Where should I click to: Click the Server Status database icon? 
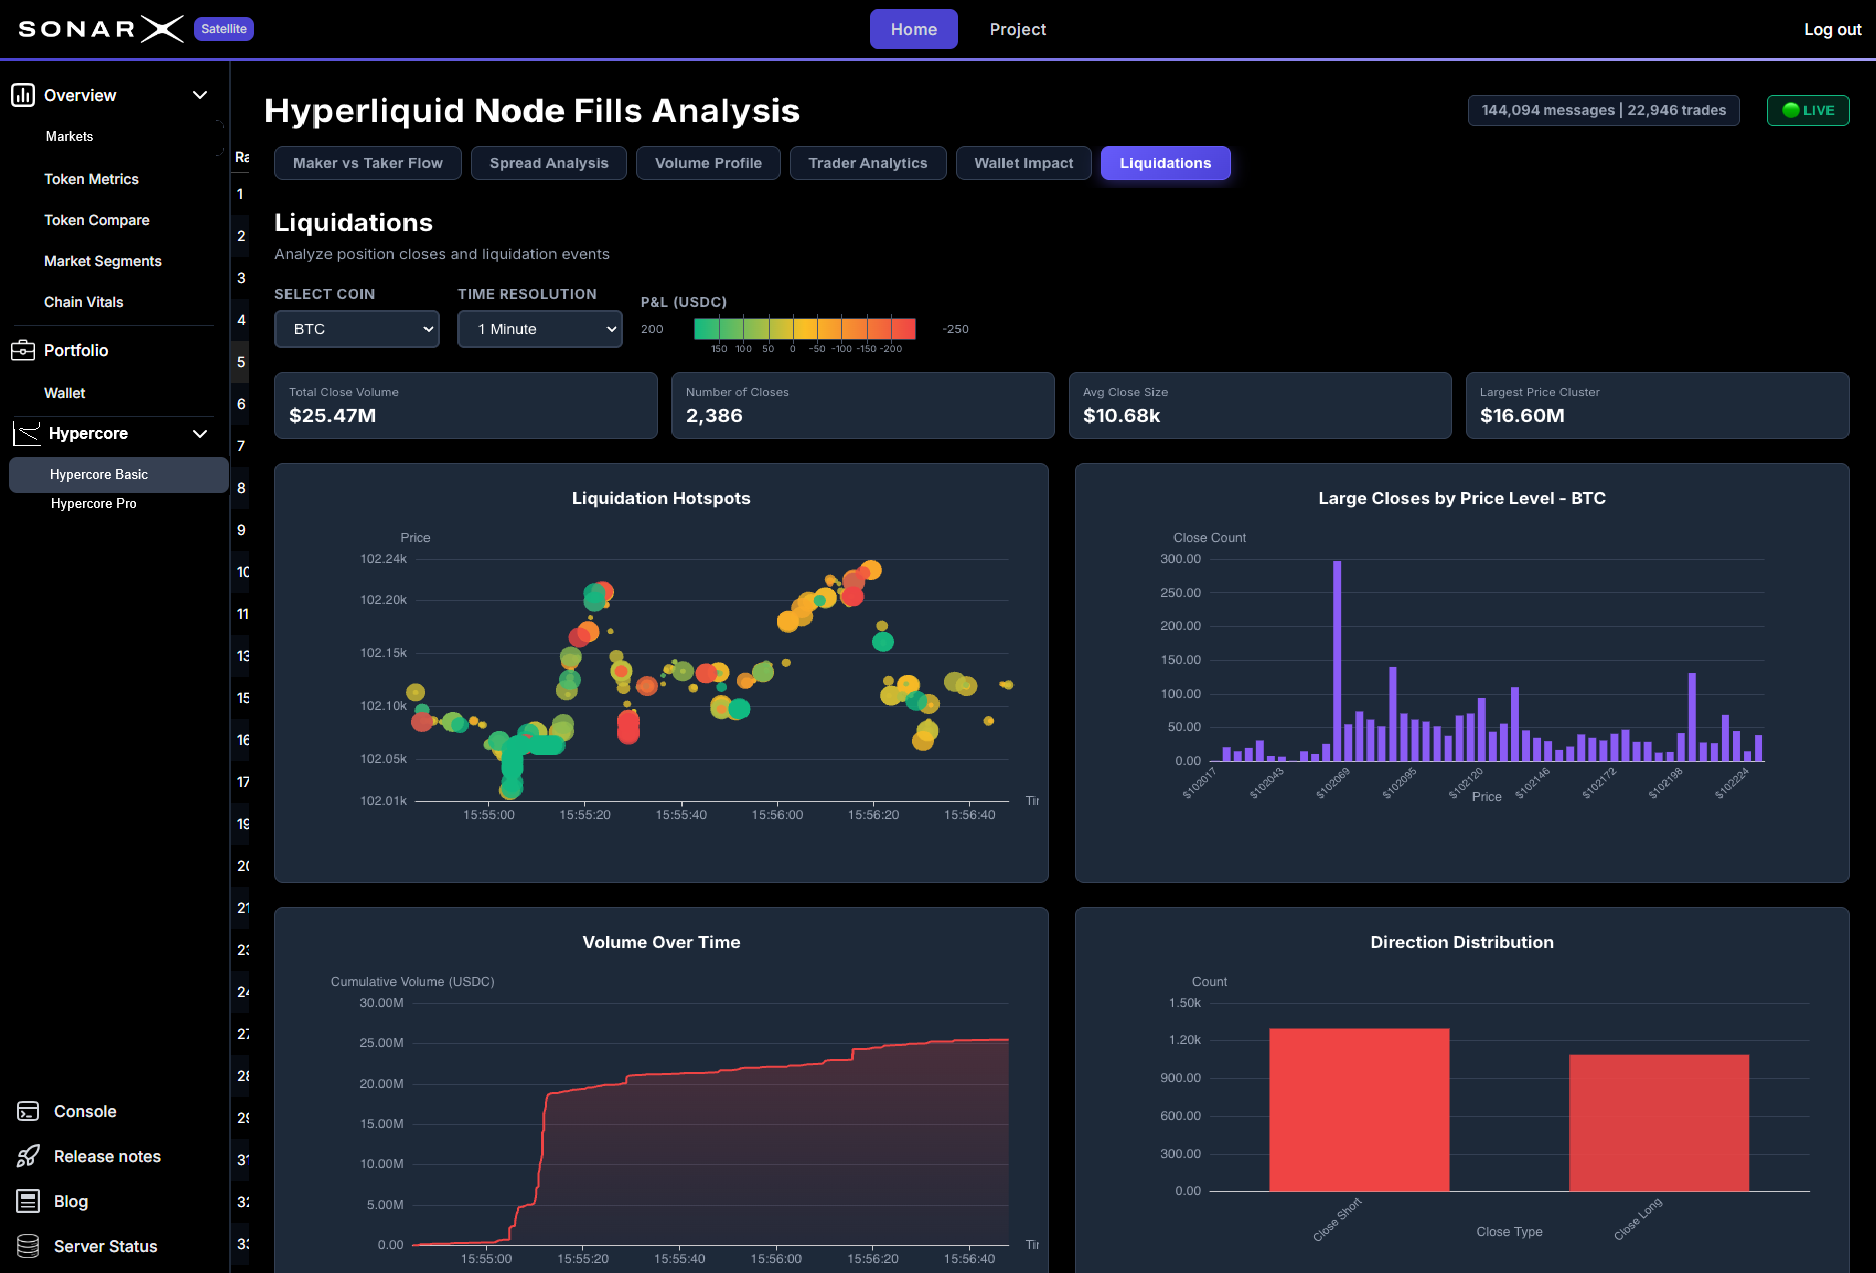click(x=28, y=1246)
